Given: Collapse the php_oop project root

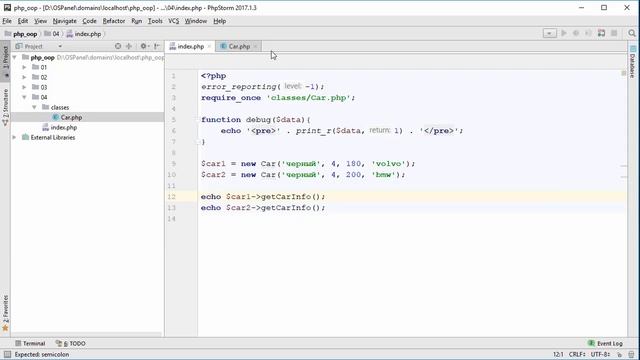Looking at the screenshot, I should coord(15,57).
